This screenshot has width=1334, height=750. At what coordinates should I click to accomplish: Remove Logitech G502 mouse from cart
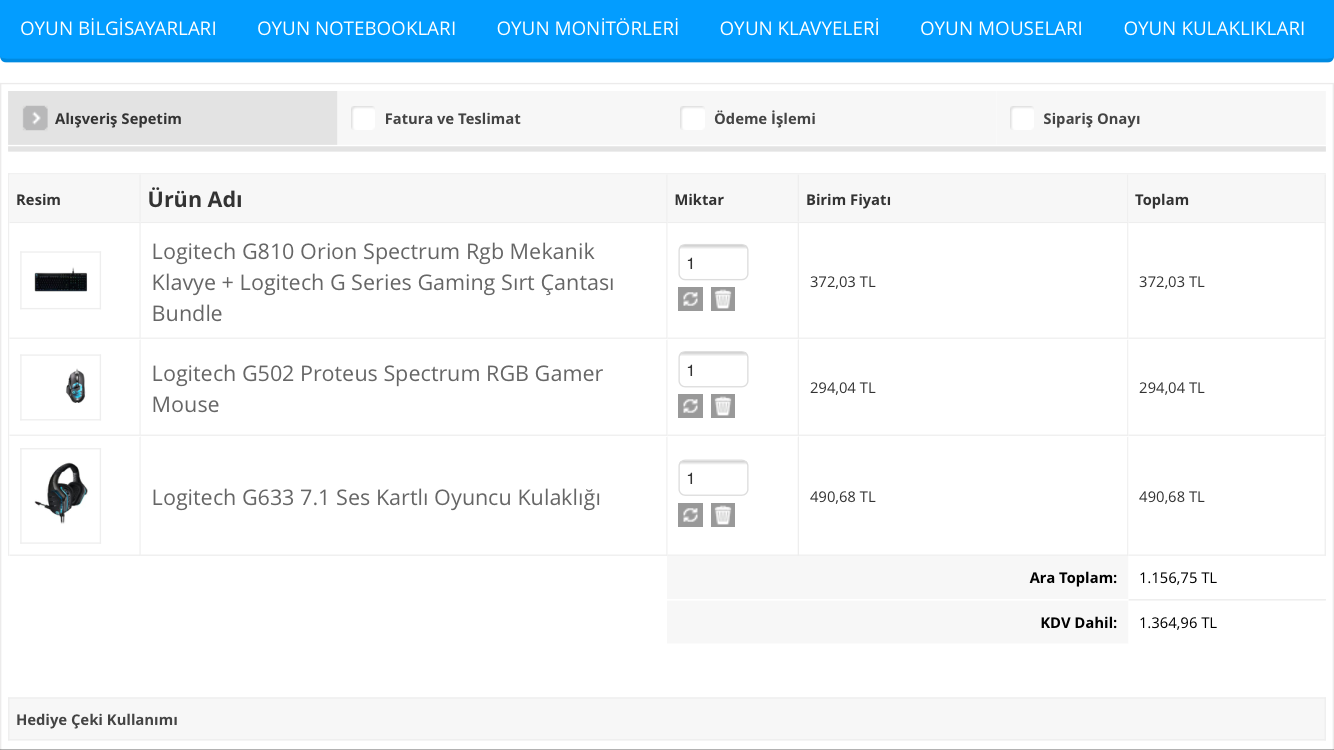click(723, 406)
